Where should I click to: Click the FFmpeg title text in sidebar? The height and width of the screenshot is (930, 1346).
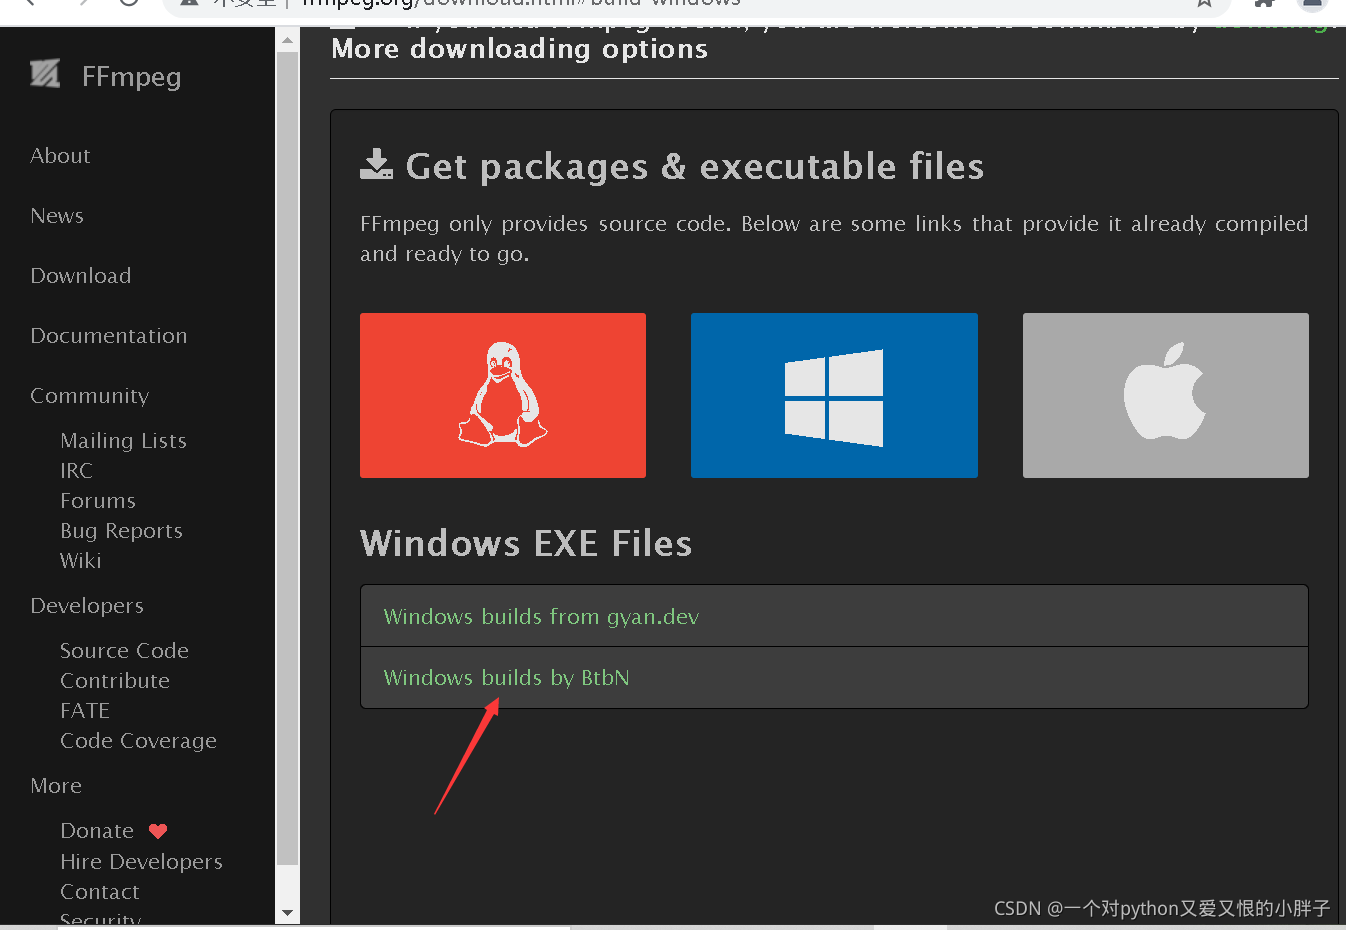point(131,77)
